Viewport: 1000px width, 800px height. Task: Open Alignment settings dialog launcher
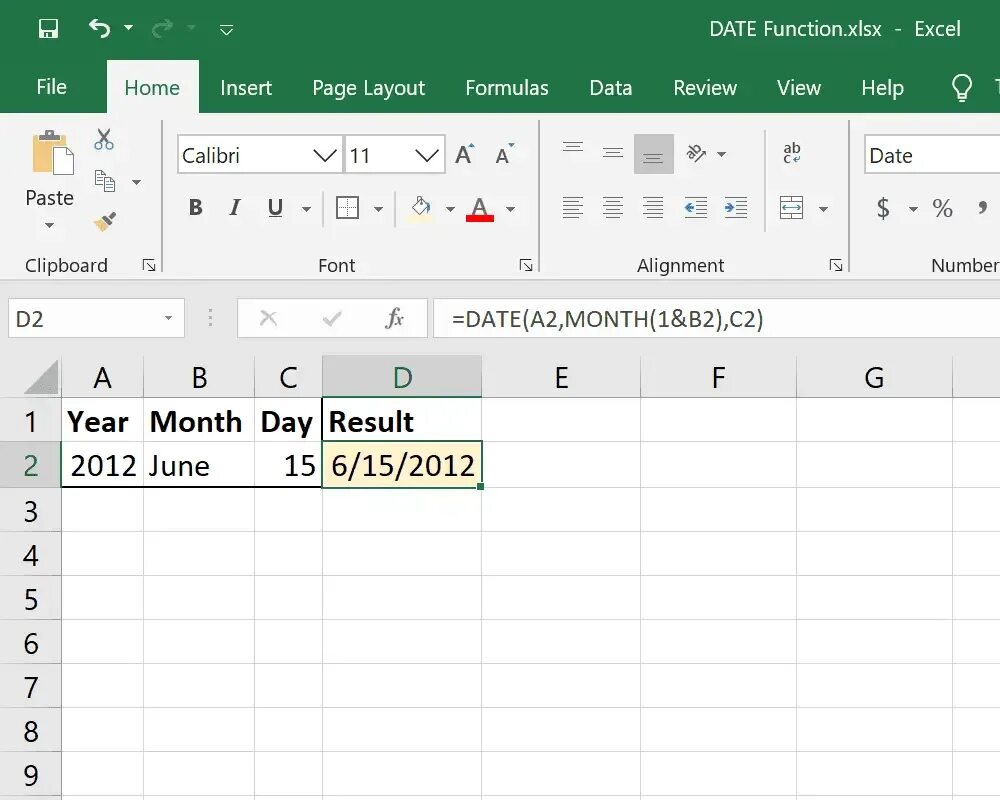click(x=836, y=265)
